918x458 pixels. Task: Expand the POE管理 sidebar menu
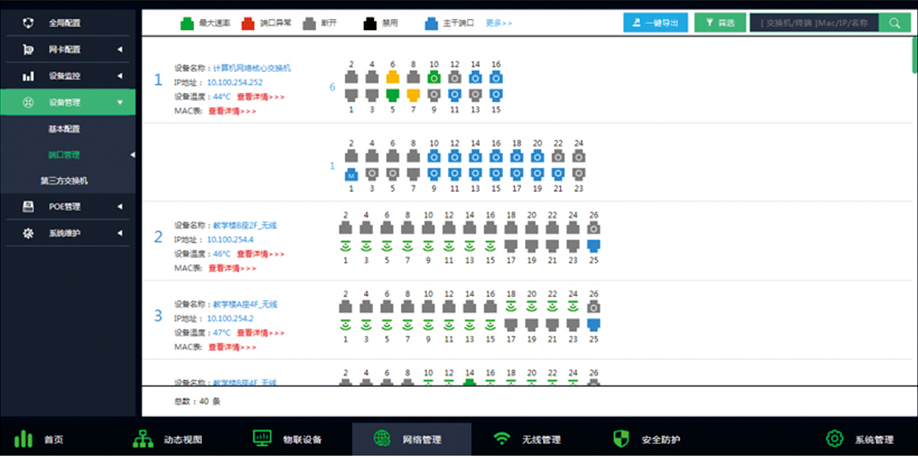120,207
